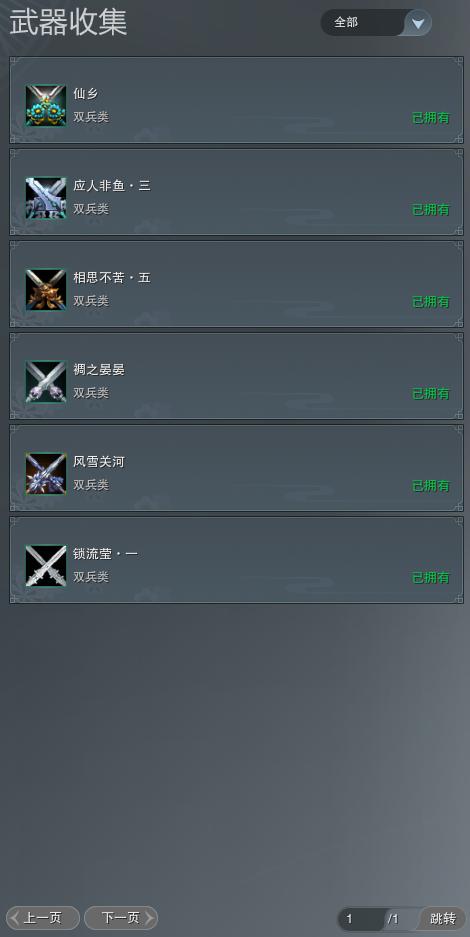This screenshot has height=937, width=470.
Task: Click the 相思不苦·五 title text
Action: (x=112, y=278)
